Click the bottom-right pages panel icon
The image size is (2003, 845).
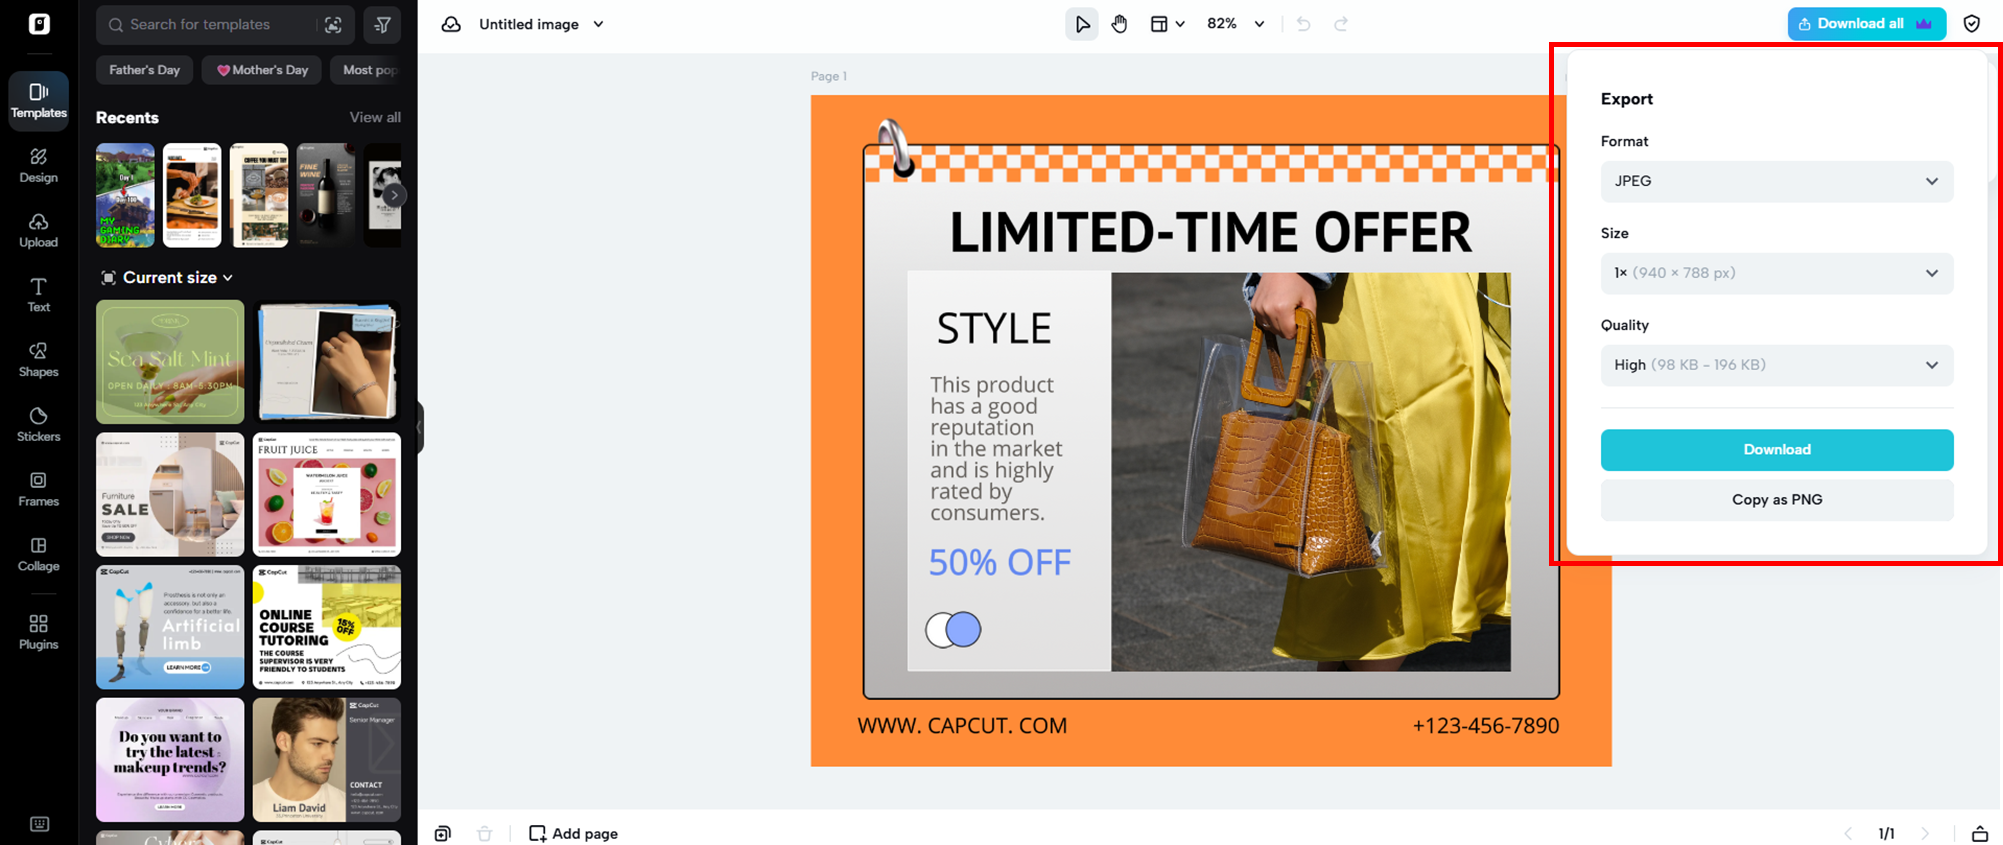pyautogui.click(x=1979, y=833)
